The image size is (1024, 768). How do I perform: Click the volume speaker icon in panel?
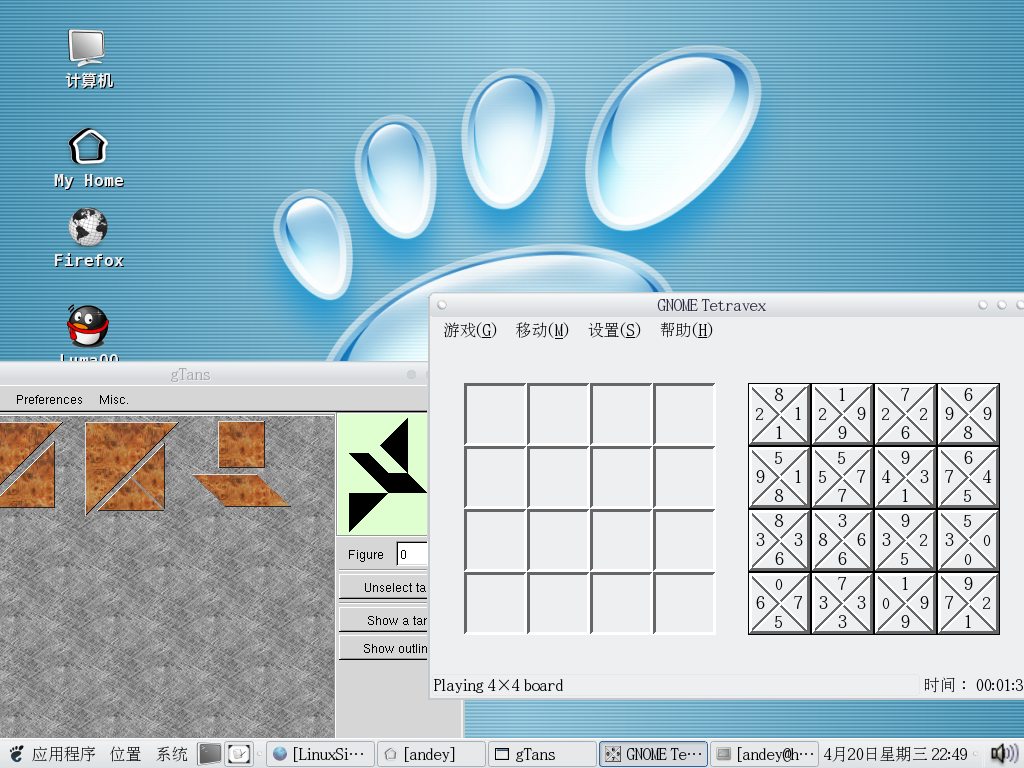point(1003,754)
